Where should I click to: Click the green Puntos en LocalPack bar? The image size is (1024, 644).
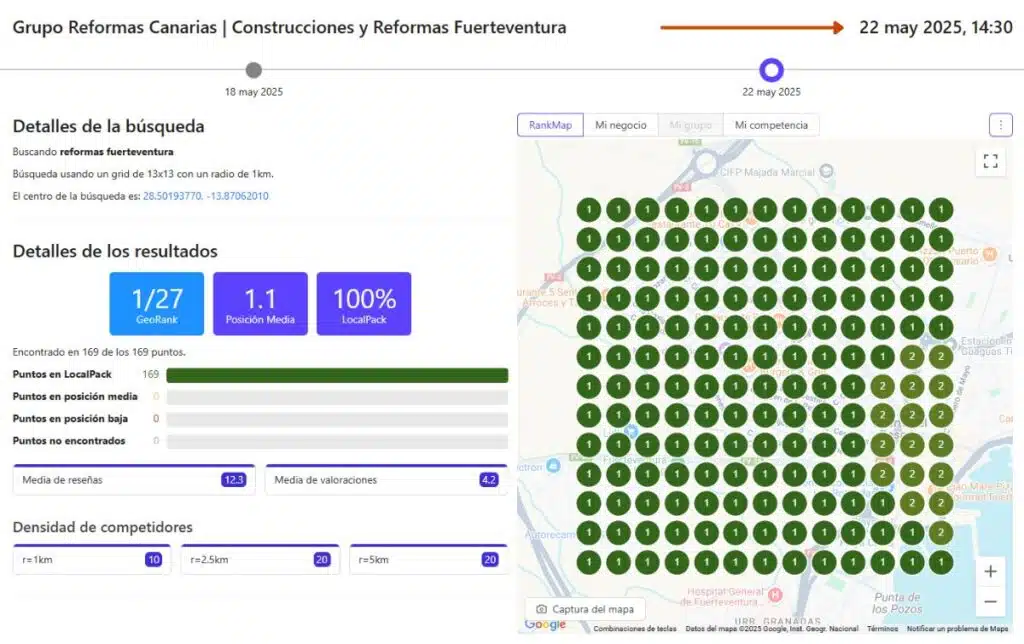[x=337, y=375]
